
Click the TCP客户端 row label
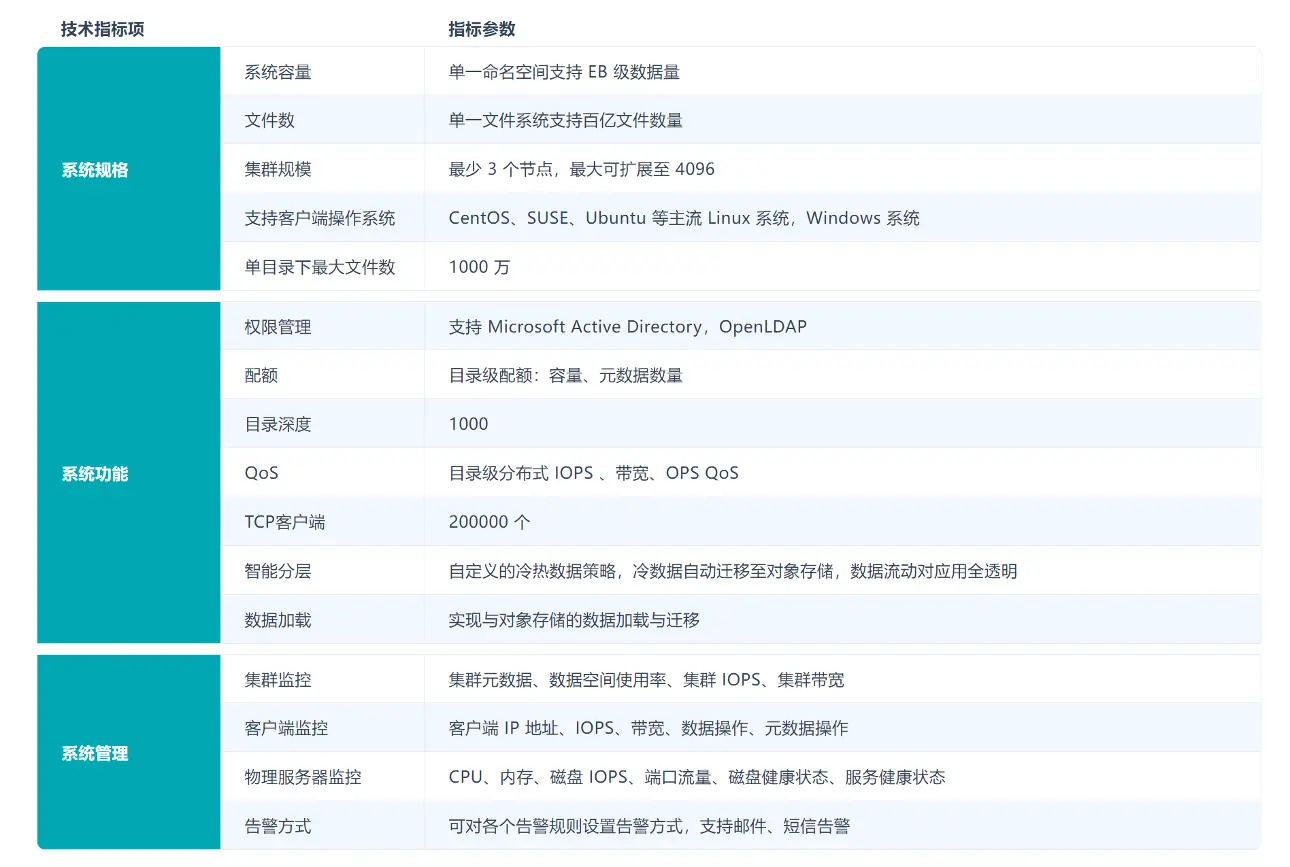click(285, 522)
